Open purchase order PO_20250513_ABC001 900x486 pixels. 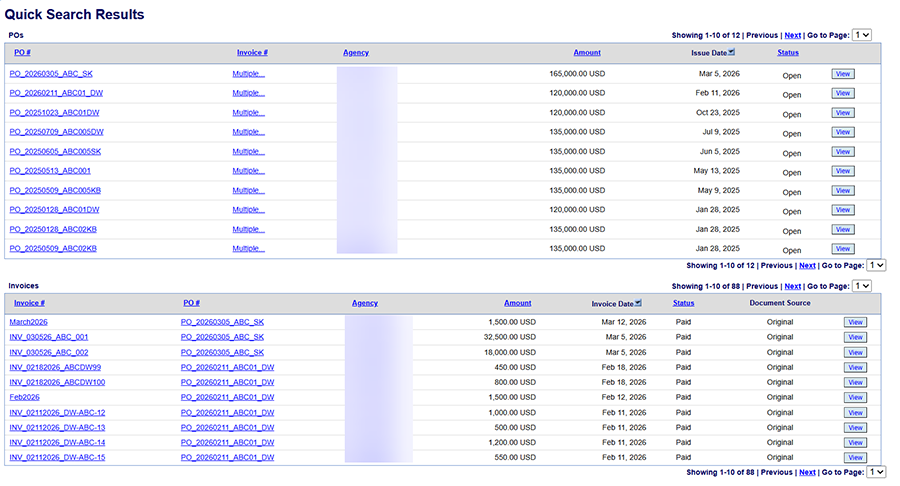coord(50,171)
